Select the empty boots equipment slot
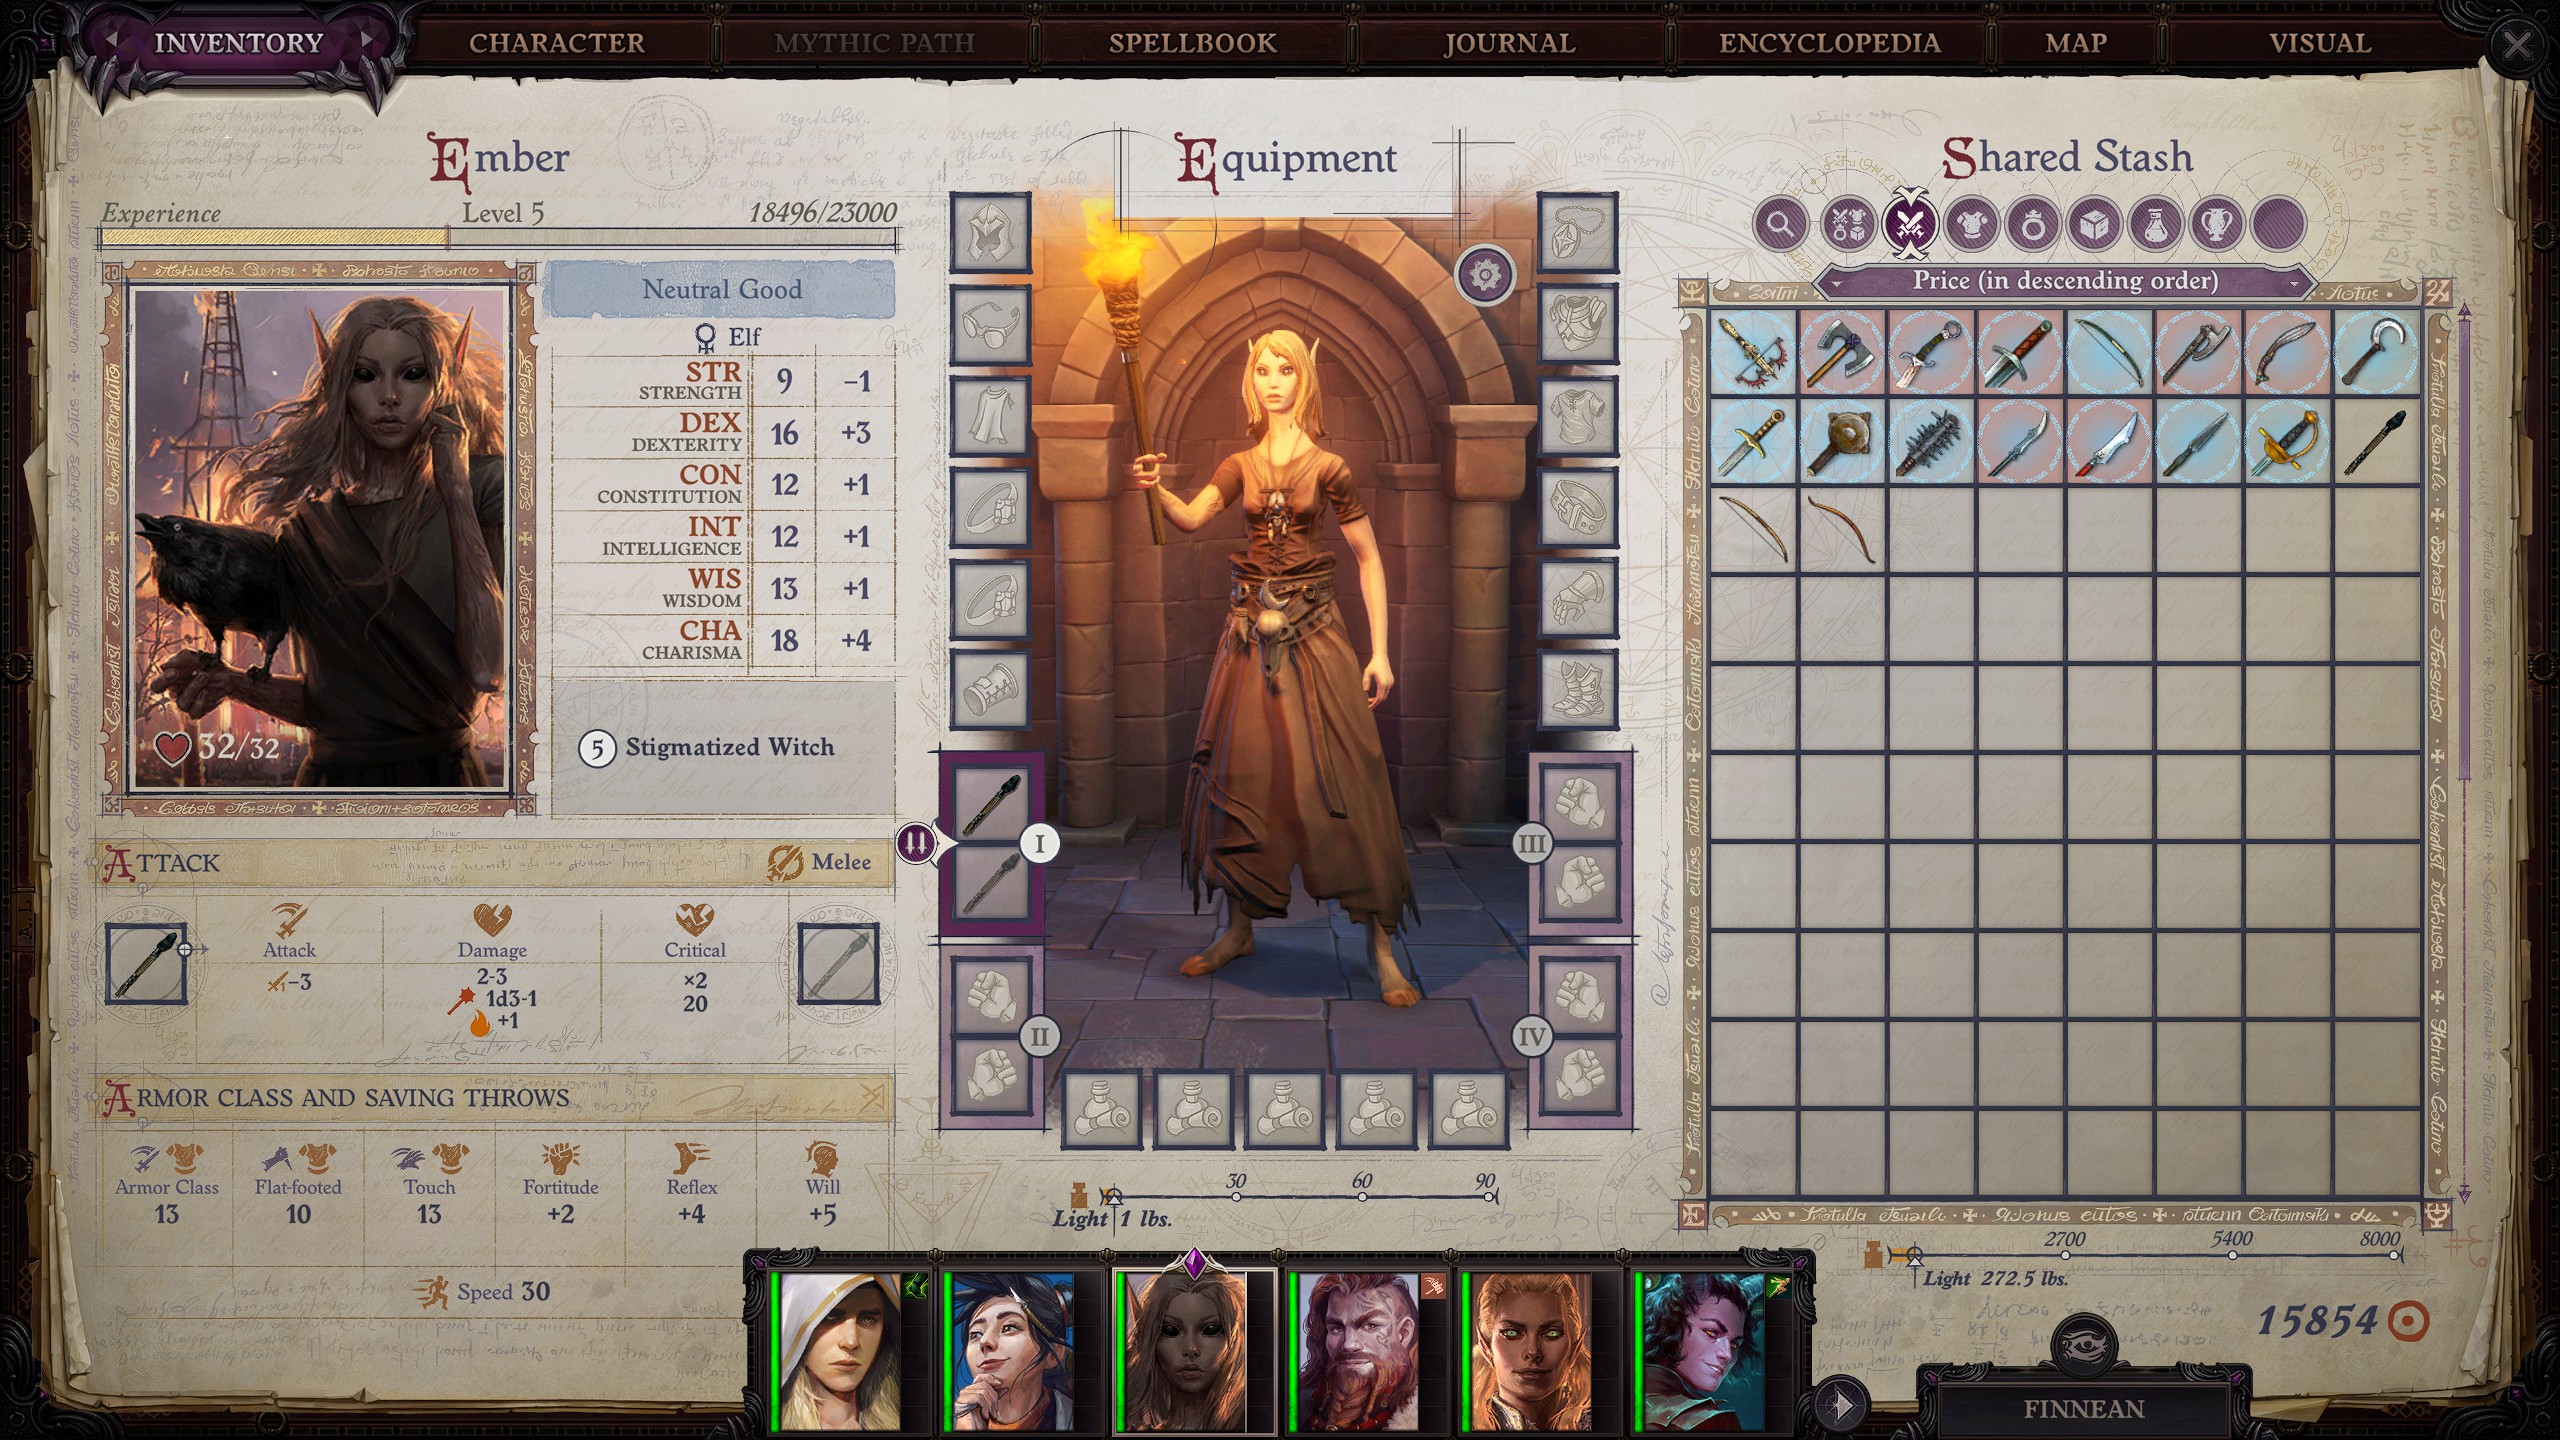The image size is (2560, 1440). click(1577, 690)
